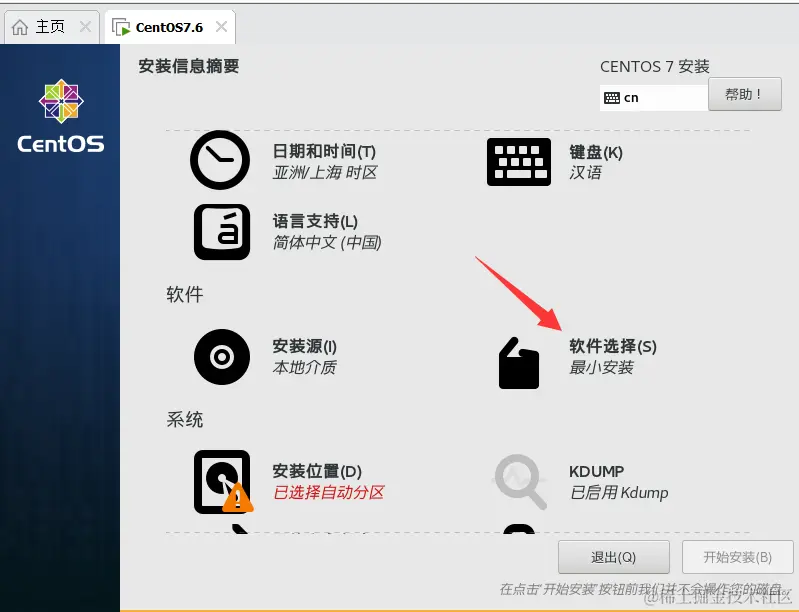Open KDUMP settings label
The height and width of the screenshot is (612, 799).
[596, 471]
